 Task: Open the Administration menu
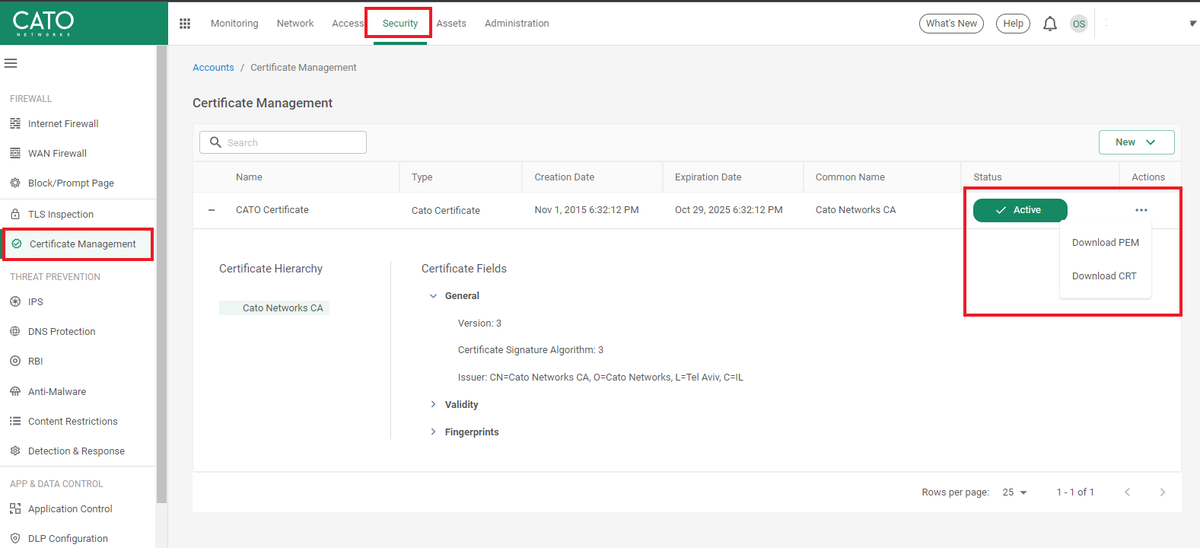(x=517, y=23)
